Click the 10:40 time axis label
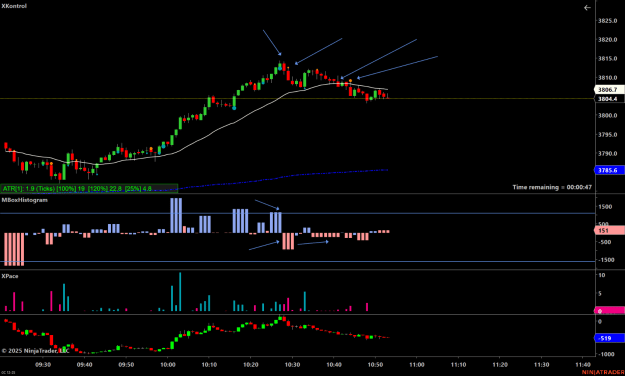 pyautogui.click(x=334, y=365)
